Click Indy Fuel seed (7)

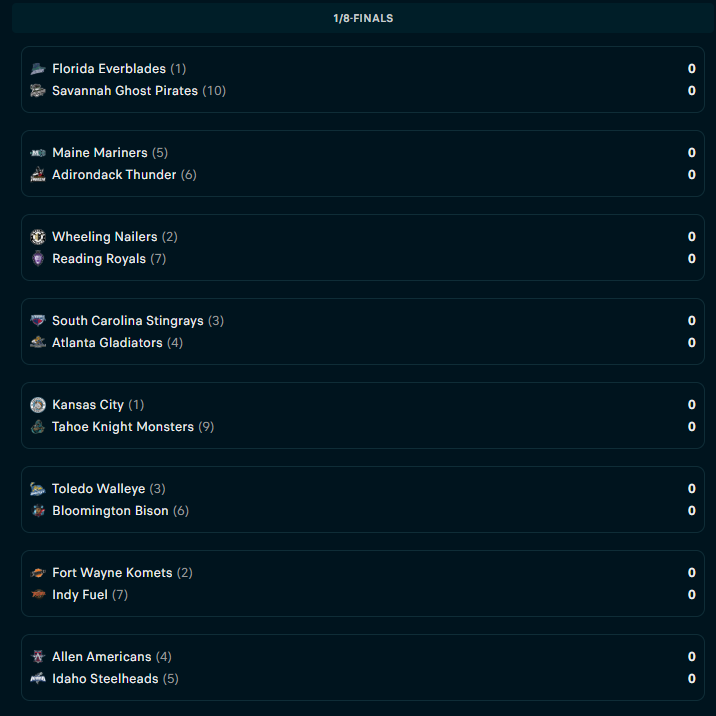click(120, 595)
